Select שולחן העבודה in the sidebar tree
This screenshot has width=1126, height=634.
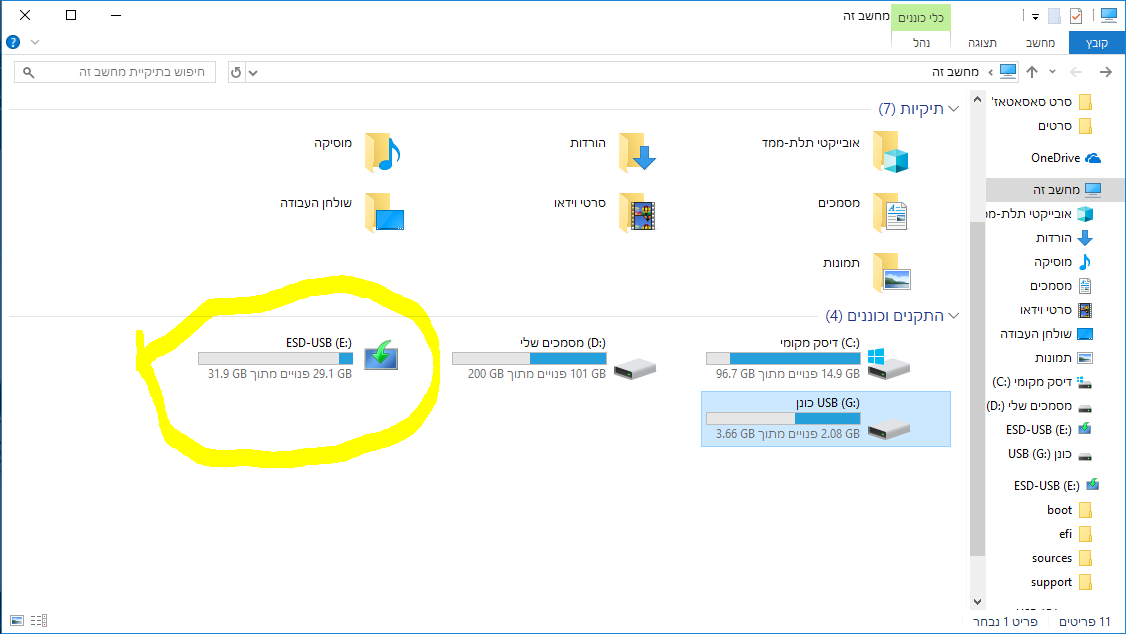coord(1046,334)
